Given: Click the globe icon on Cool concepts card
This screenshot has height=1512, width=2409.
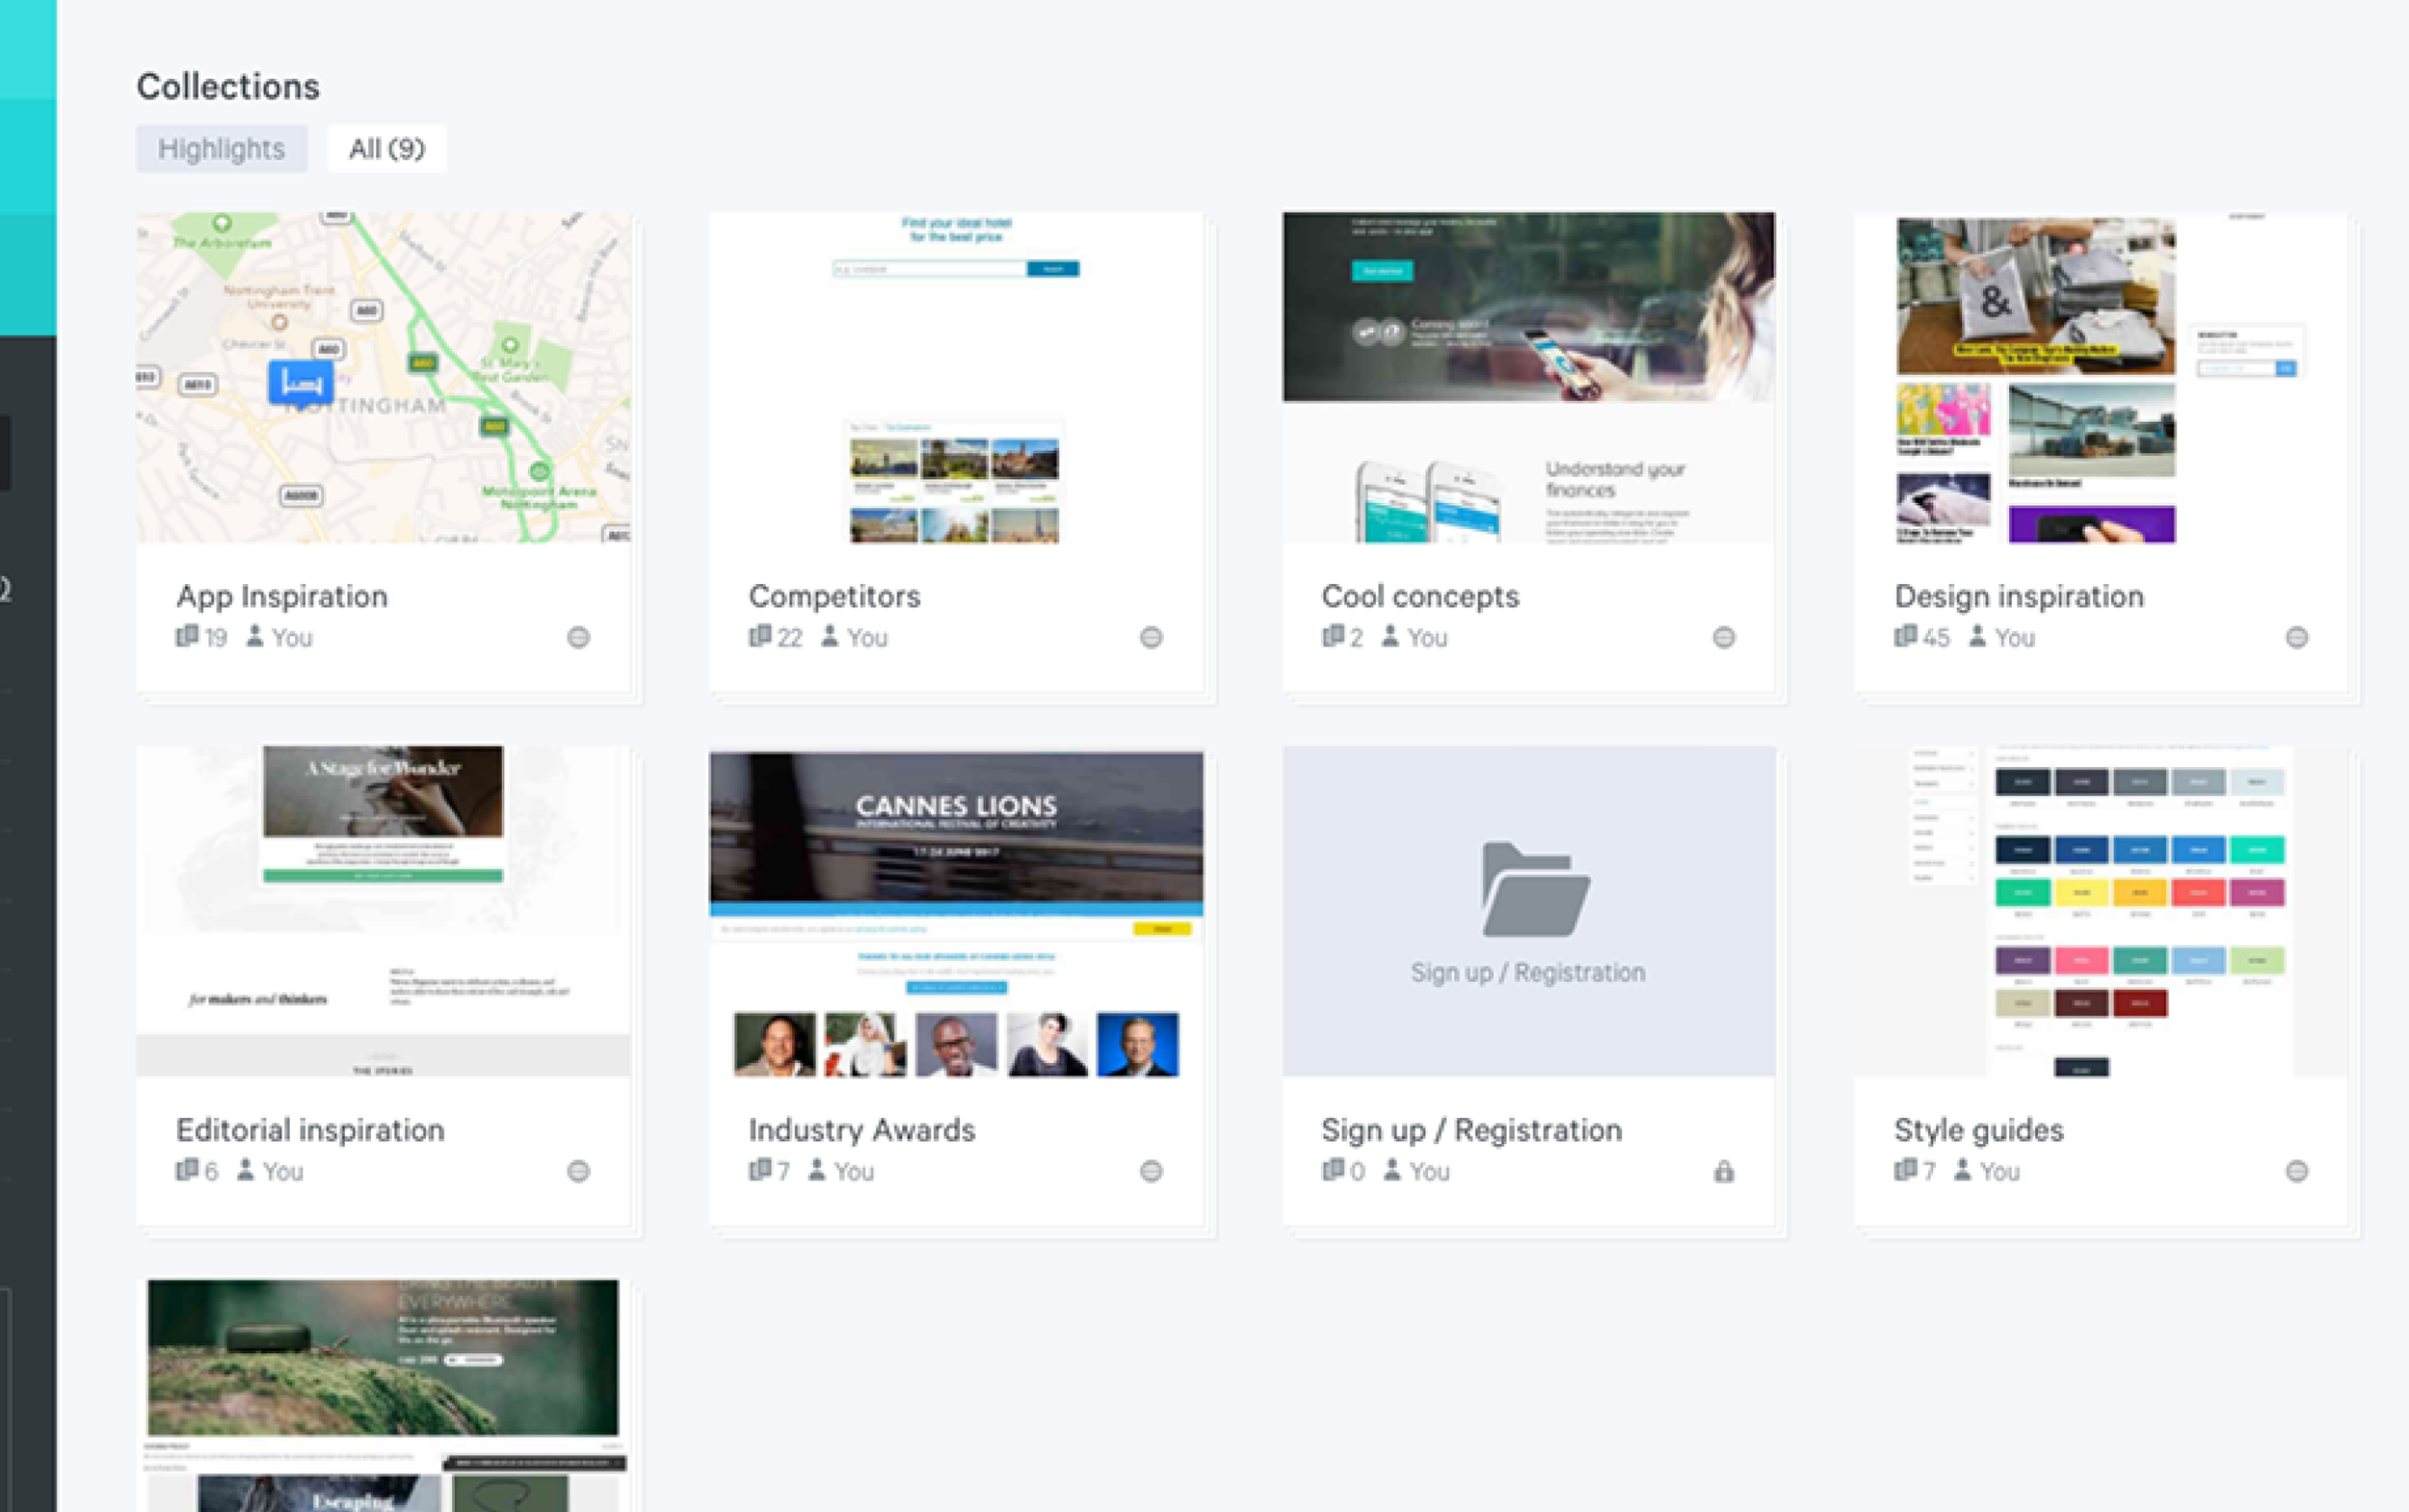Looking at the screenshot, I should [1724, 637].
